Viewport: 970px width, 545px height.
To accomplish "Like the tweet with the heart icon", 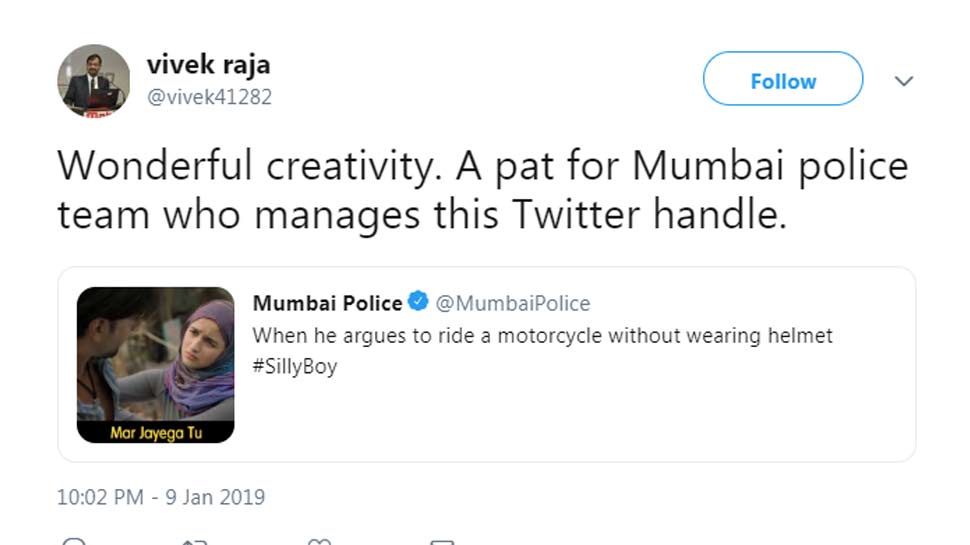I will point(319,542).
